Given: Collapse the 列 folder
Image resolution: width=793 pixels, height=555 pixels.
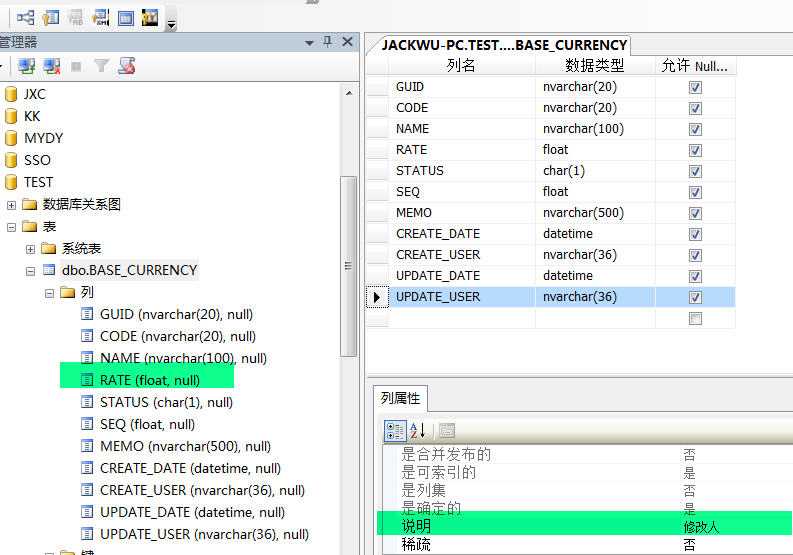Looking at the screenshot, I should click(x=49, y=293).
